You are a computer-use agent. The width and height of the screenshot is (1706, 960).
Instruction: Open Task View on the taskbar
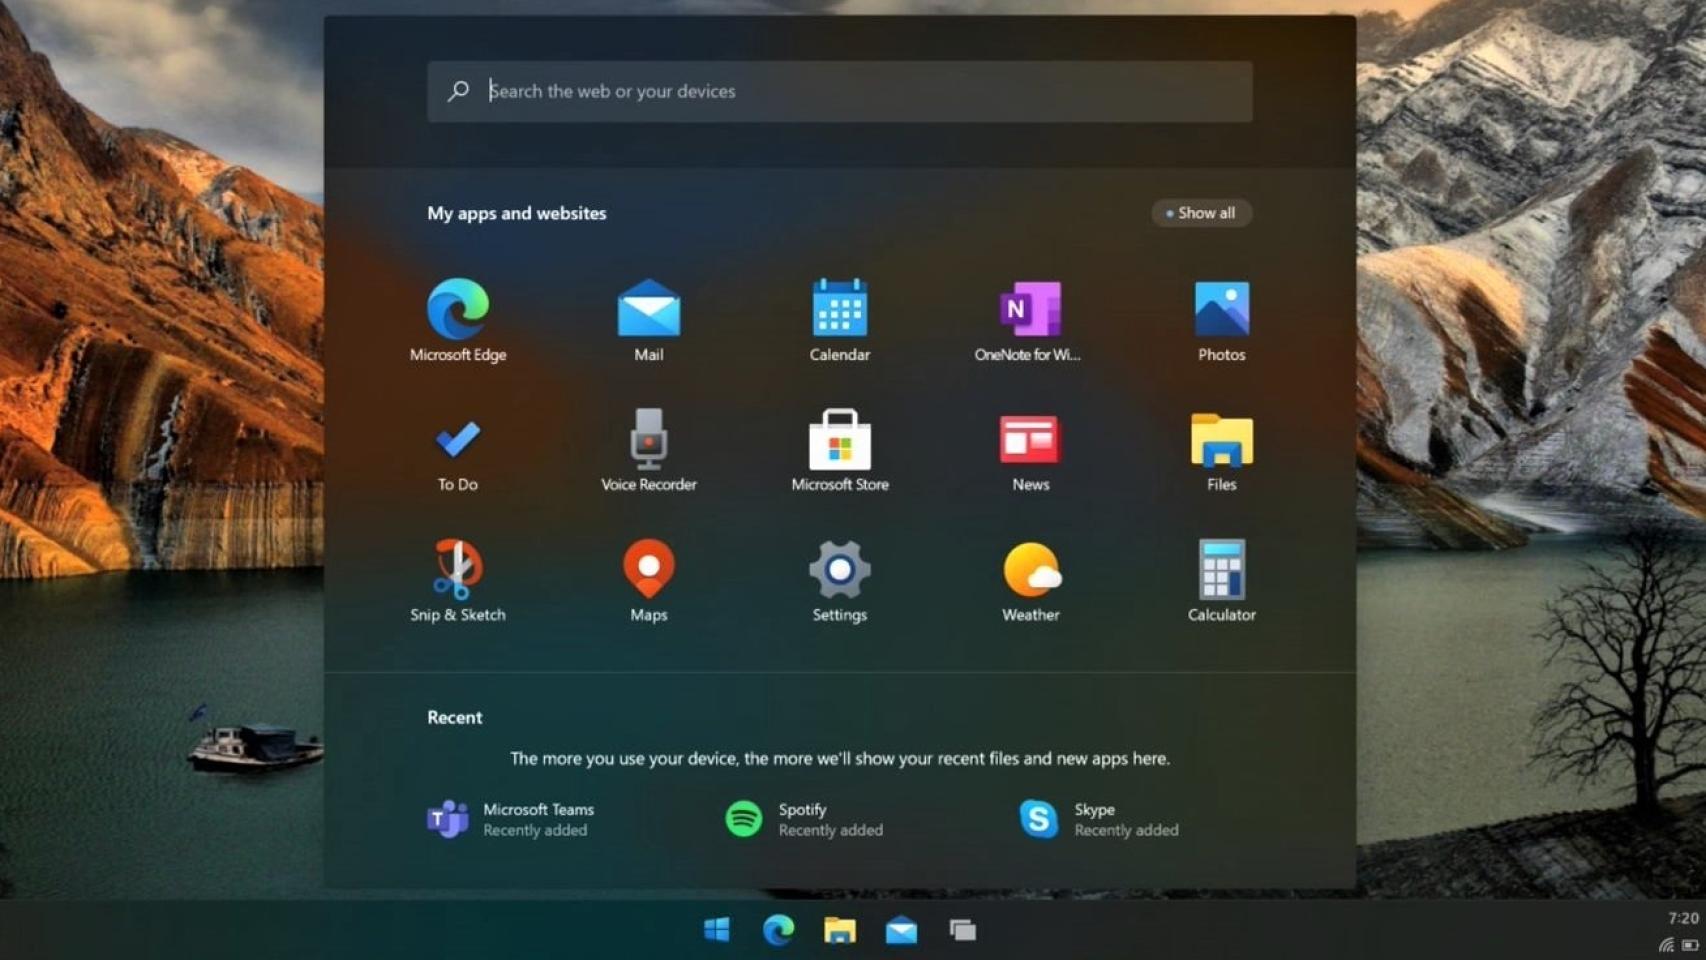coord(963,930)
